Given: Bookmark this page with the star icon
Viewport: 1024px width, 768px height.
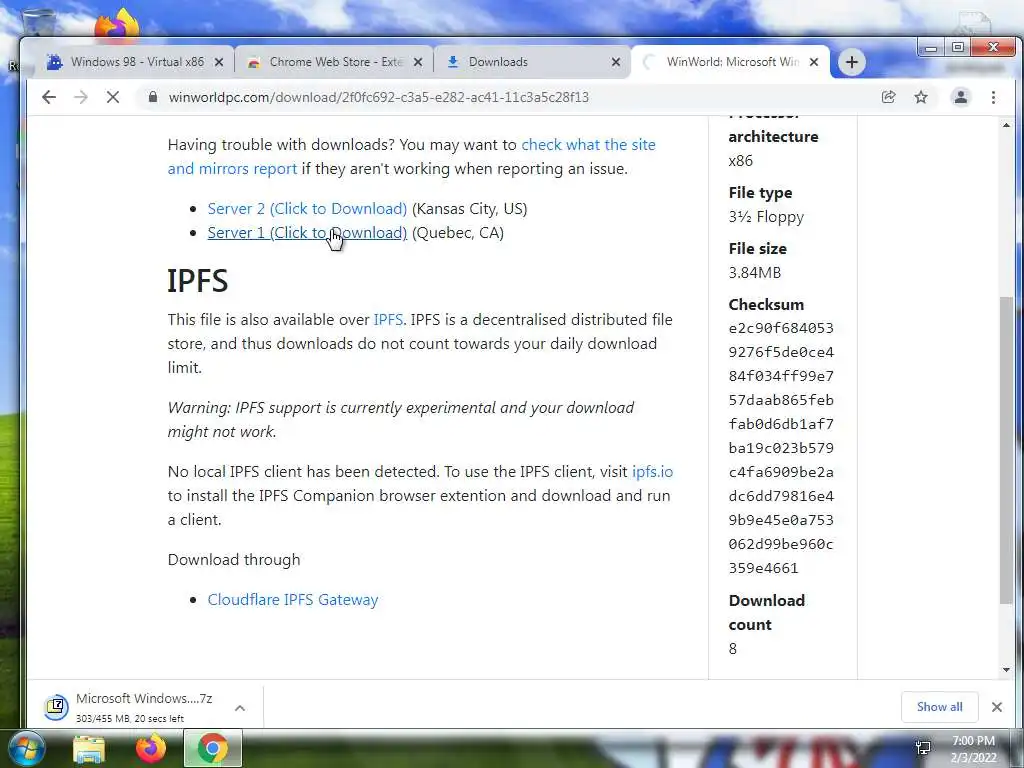Looking at the screenshot, I should pos(921,97).
